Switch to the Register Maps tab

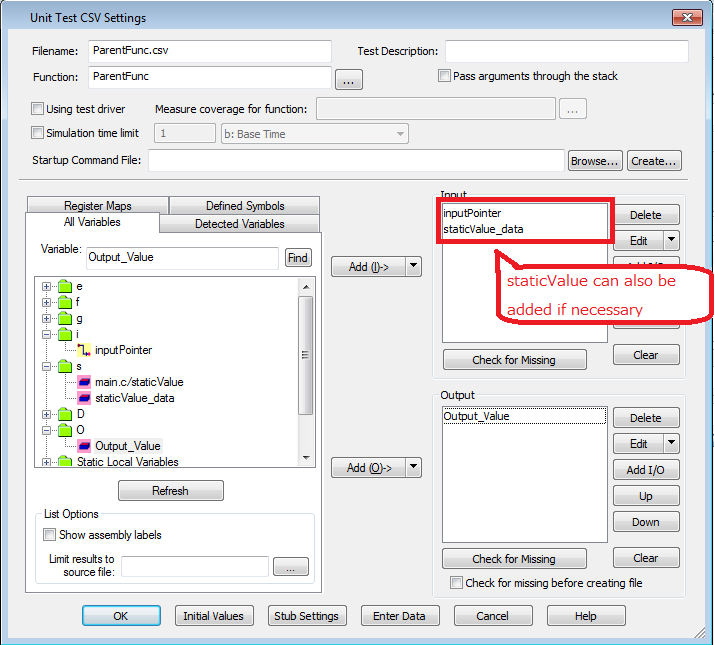pyautogui.click(x=97, y=206)
